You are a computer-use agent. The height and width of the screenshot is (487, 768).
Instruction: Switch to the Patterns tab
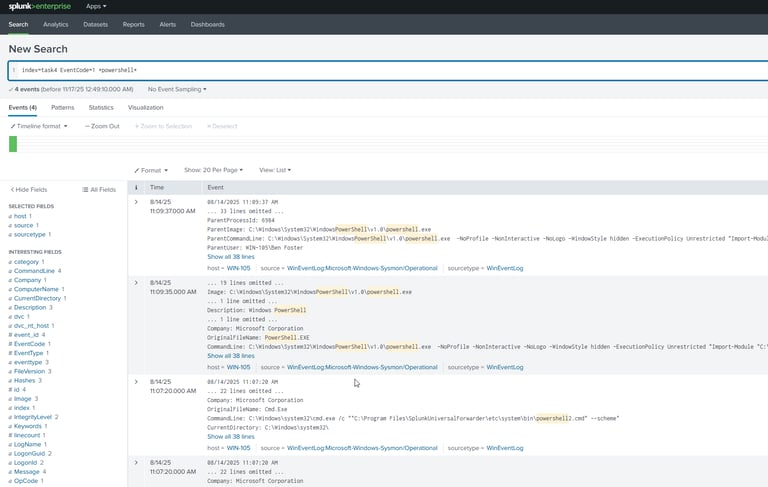tap(63, 107)
